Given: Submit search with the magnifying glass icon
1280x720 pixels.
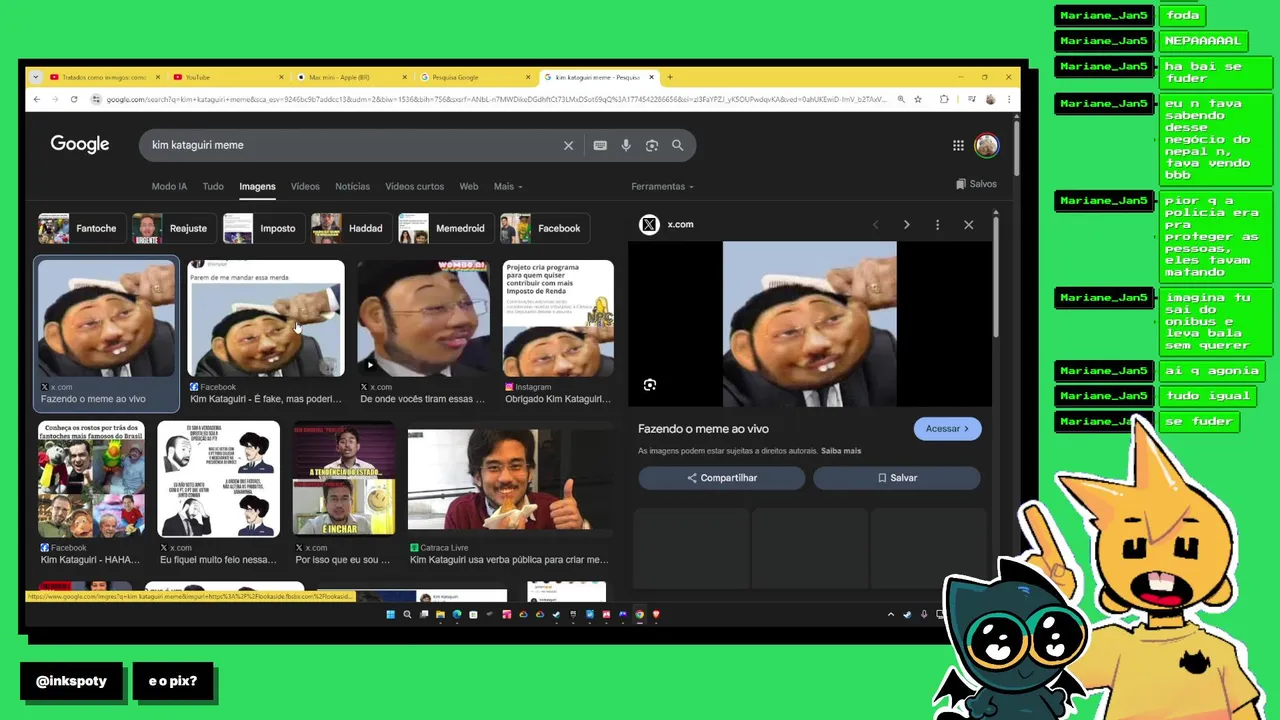Looking at the screenshot, I should pyautogui.click(x=677, y=145).
